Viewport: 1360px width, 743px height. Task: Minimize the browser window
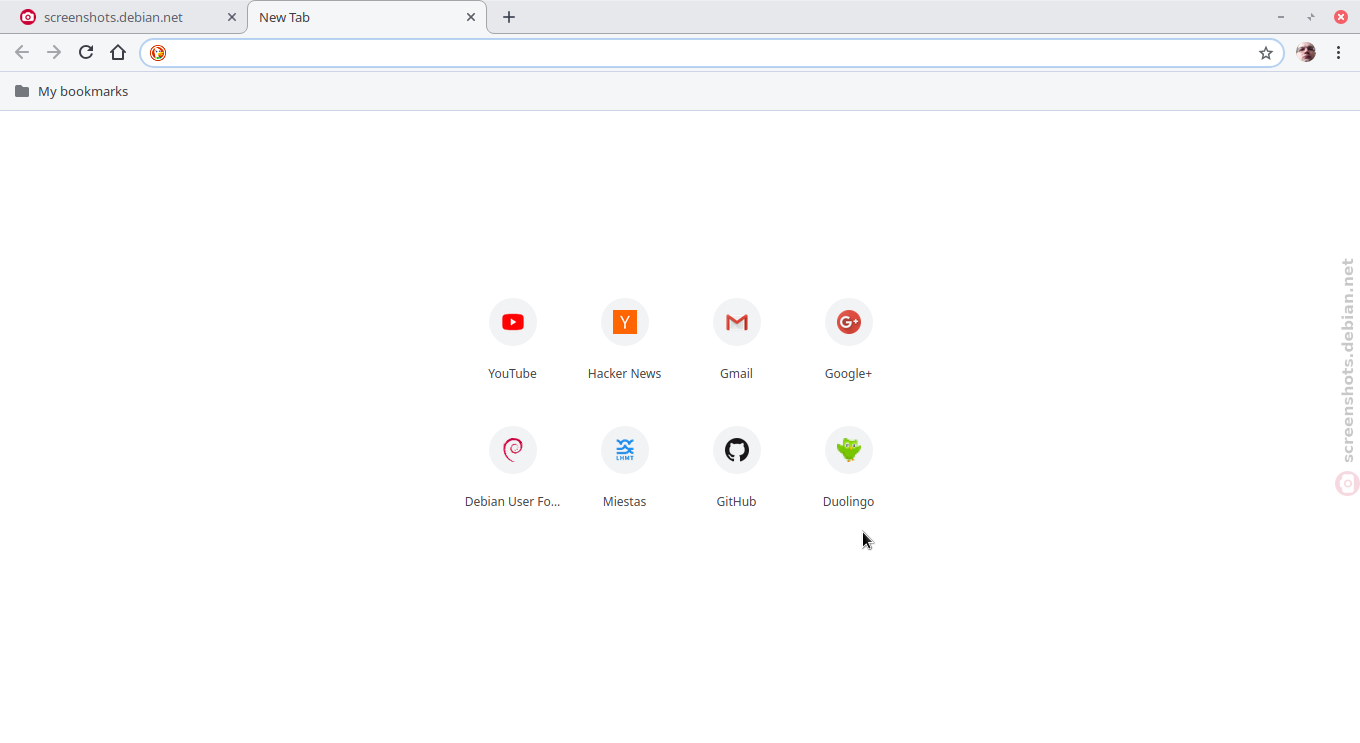(x=1281, y=17)
